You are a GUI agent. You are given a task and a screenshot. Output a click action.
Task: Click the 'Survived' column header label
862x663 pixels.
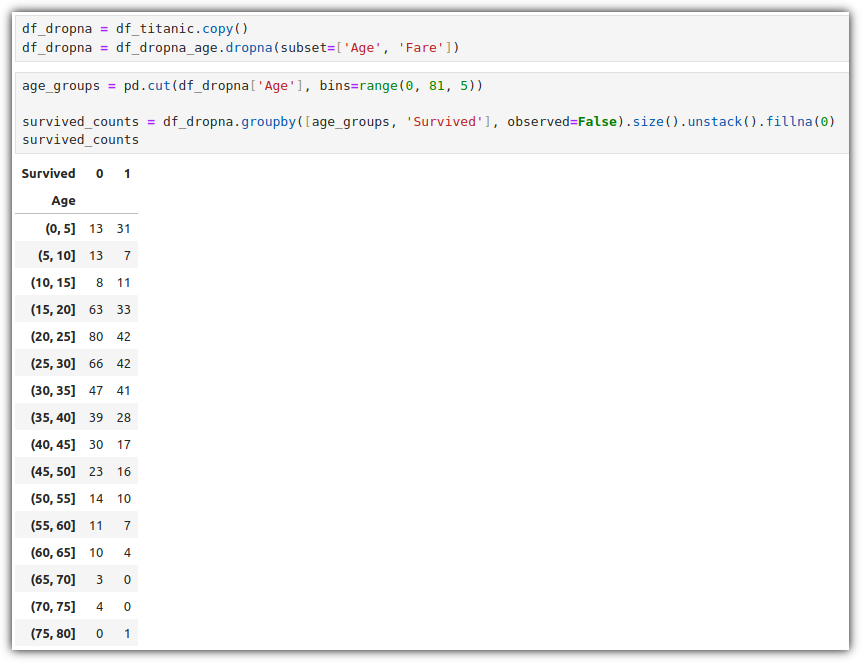pyautogui.click(x=48, y=174)
